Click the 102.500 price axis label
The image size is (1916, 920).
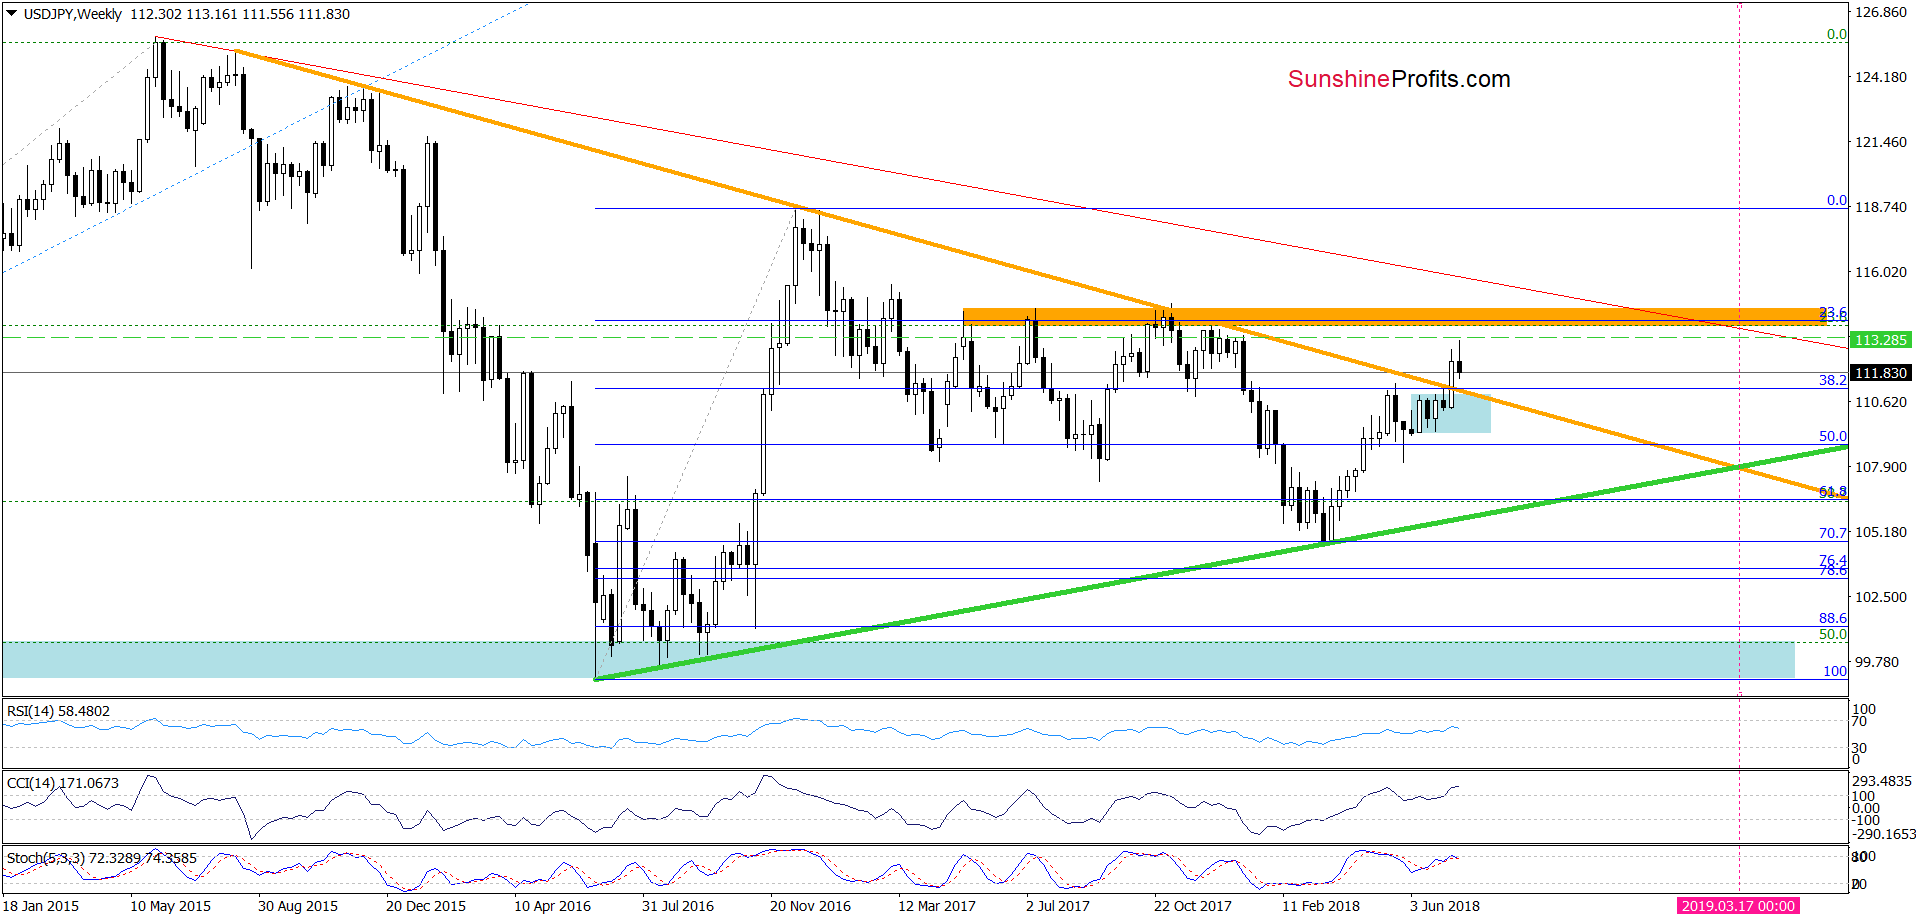pos(1881,597)
